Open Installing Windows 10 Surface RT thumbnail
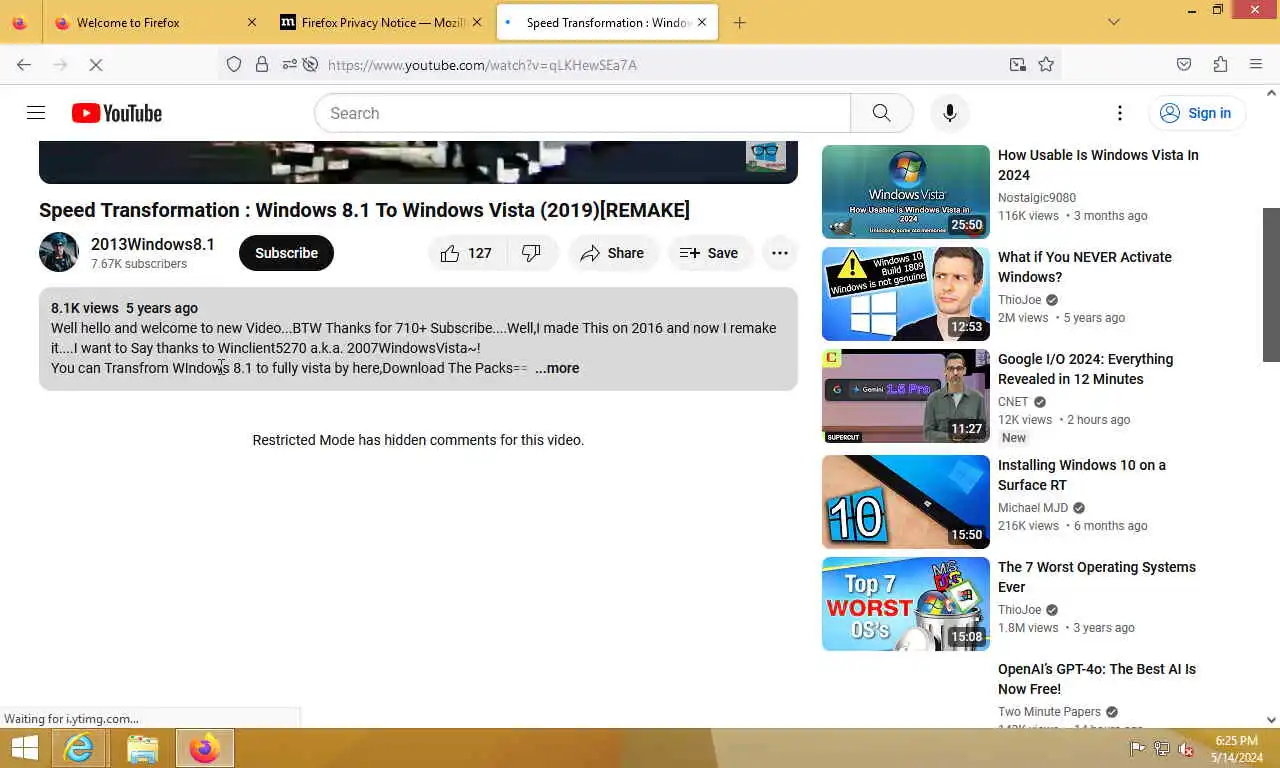This screenshot has height=768, width=1280. pyautogui.click(x=906, y=502)
